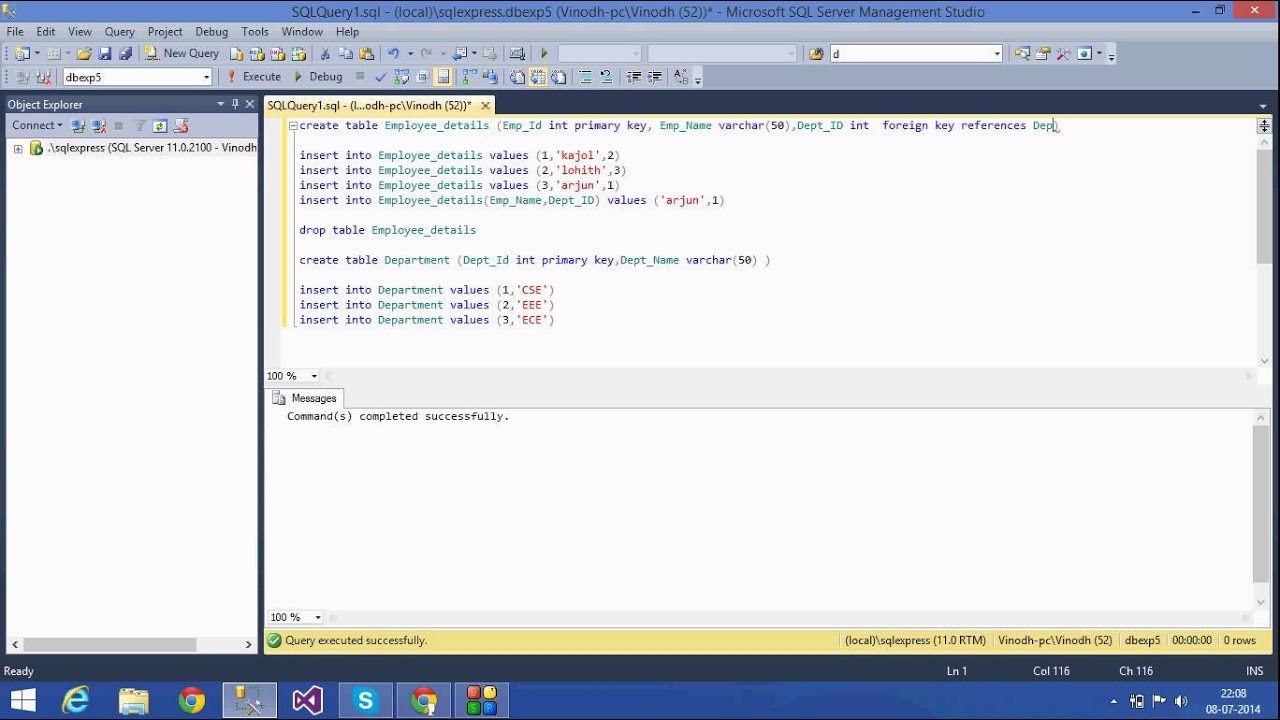Open the Tools menu
The height and width of the screenshot is (720, 1280).
(255, 32)
